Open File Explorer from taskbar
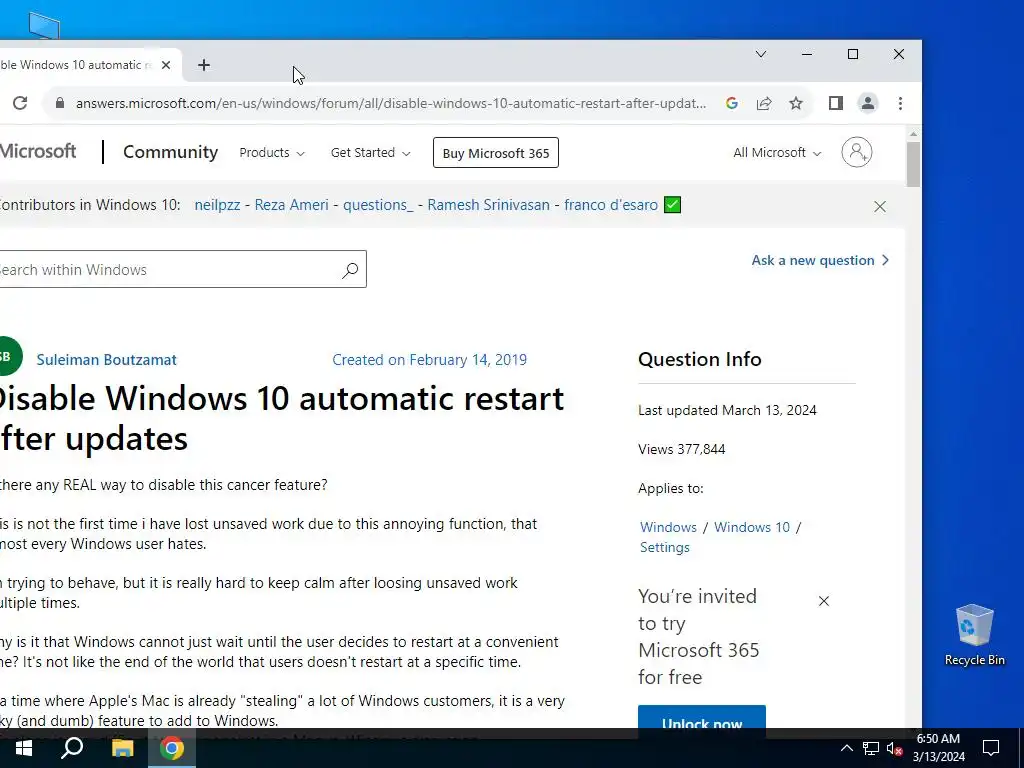The image size is (1024, 768). [x=122, y=748]
